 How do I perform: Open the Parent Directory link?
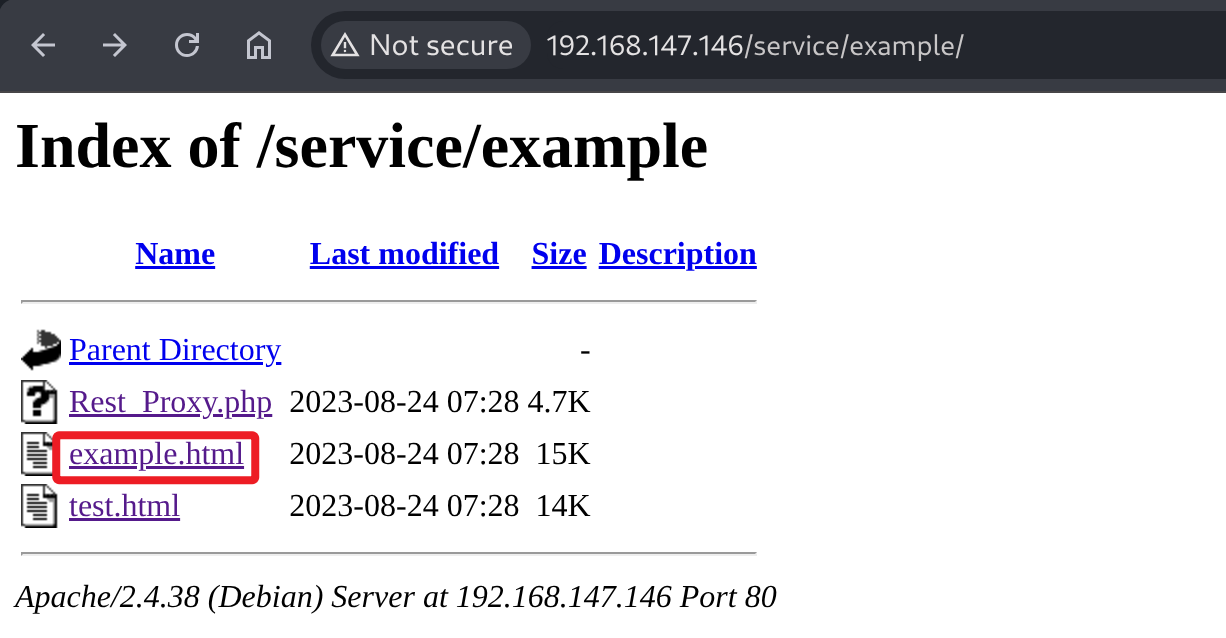pos(175,350)
